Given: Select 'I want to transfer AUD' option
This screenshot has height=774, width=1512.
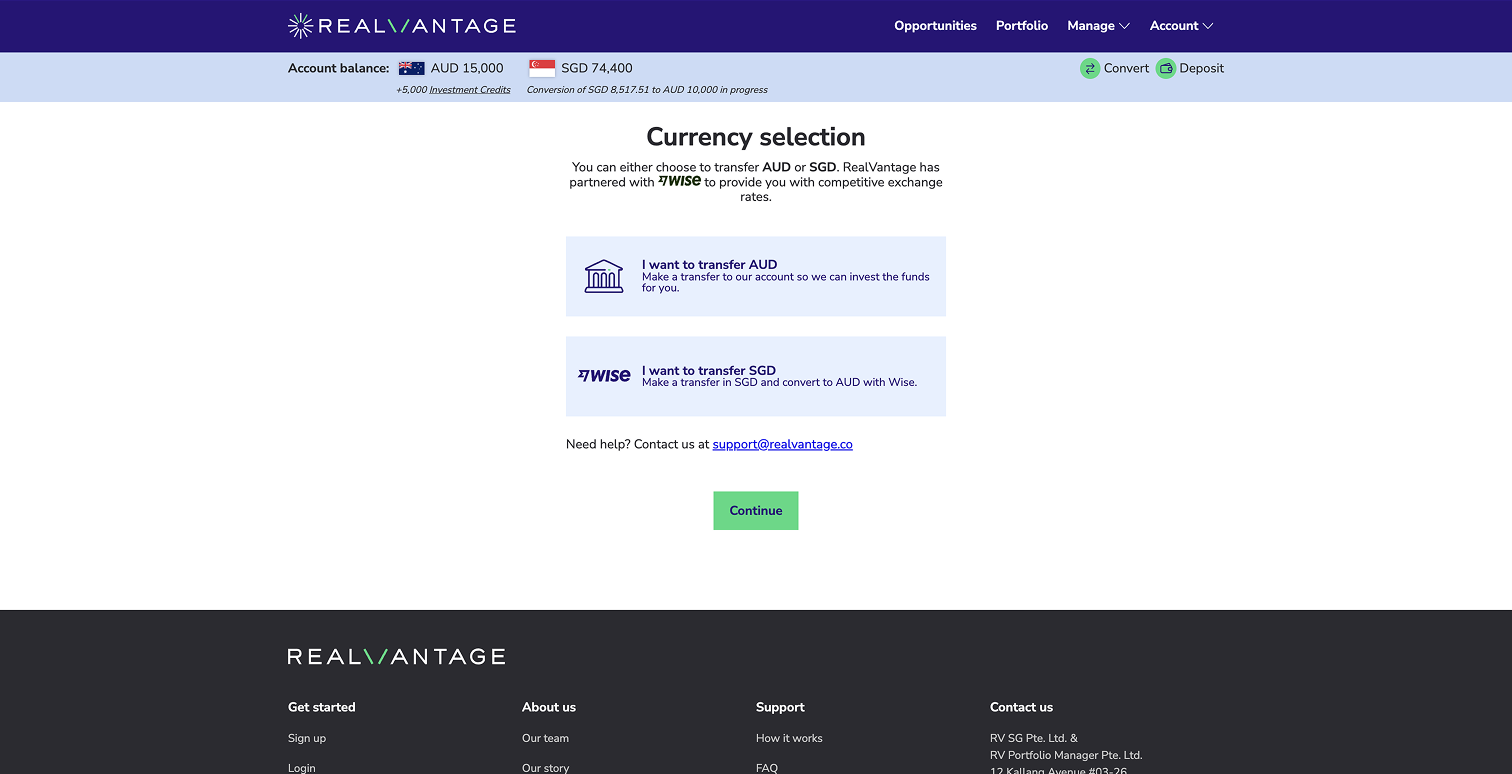Looking at the screenshot, I should coord(755,276).
